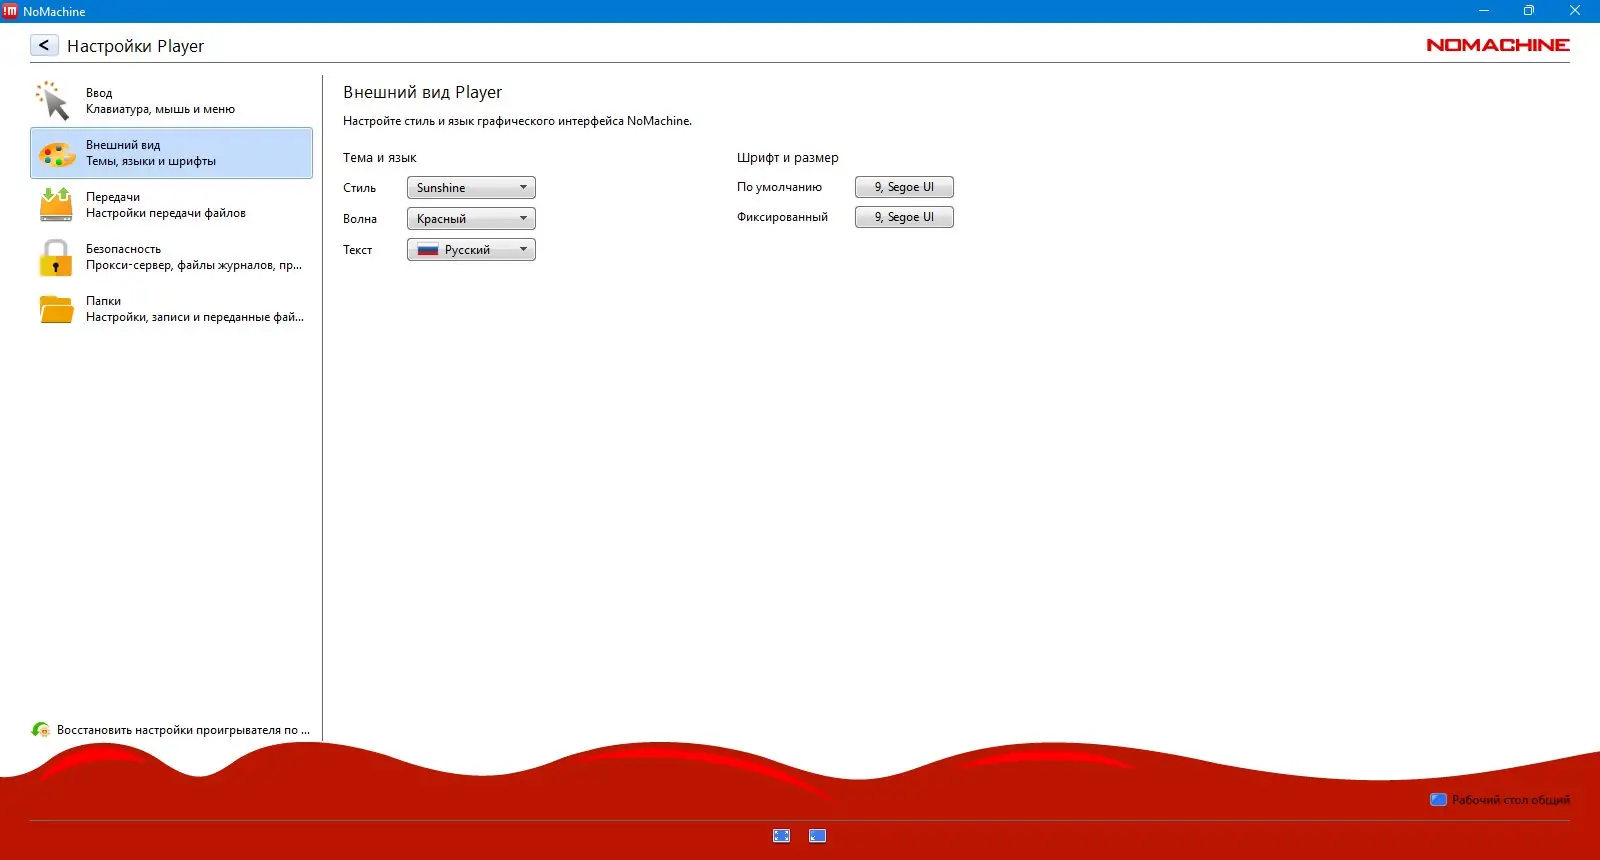Click the shrink-window icon in bottom bar
Viewport: 1600px width, 860px height.
(817, 836)
